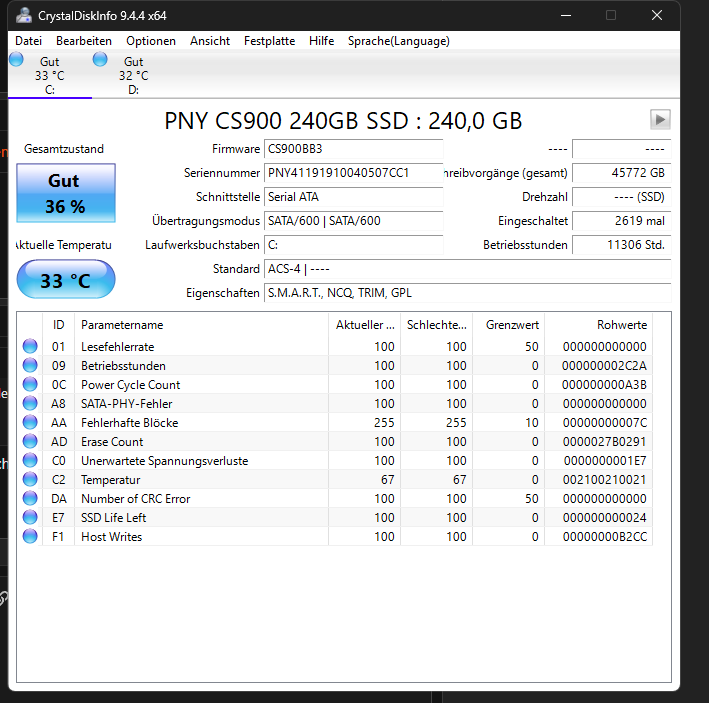Select the Power Cycle Count parameter name
This screenshot has height=703, width=709.
click(130, 385)
